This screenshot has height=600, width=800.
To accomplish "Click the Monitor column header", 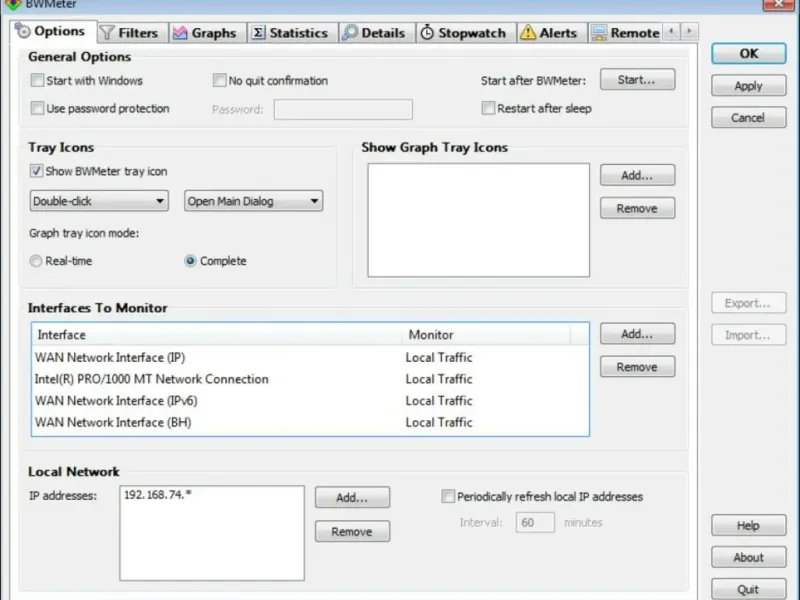I will pyautogui.click(x=486, y=335).
